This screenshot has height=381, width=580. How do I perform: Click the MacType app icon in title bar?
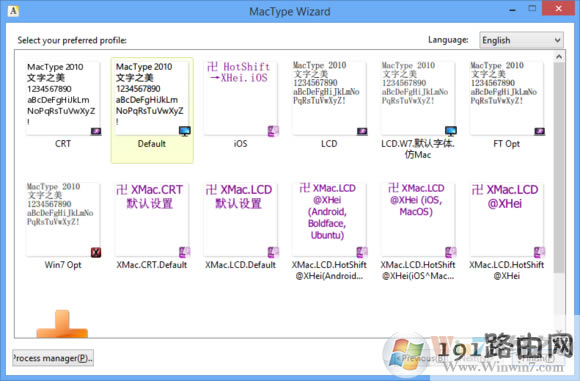point(13,11)
